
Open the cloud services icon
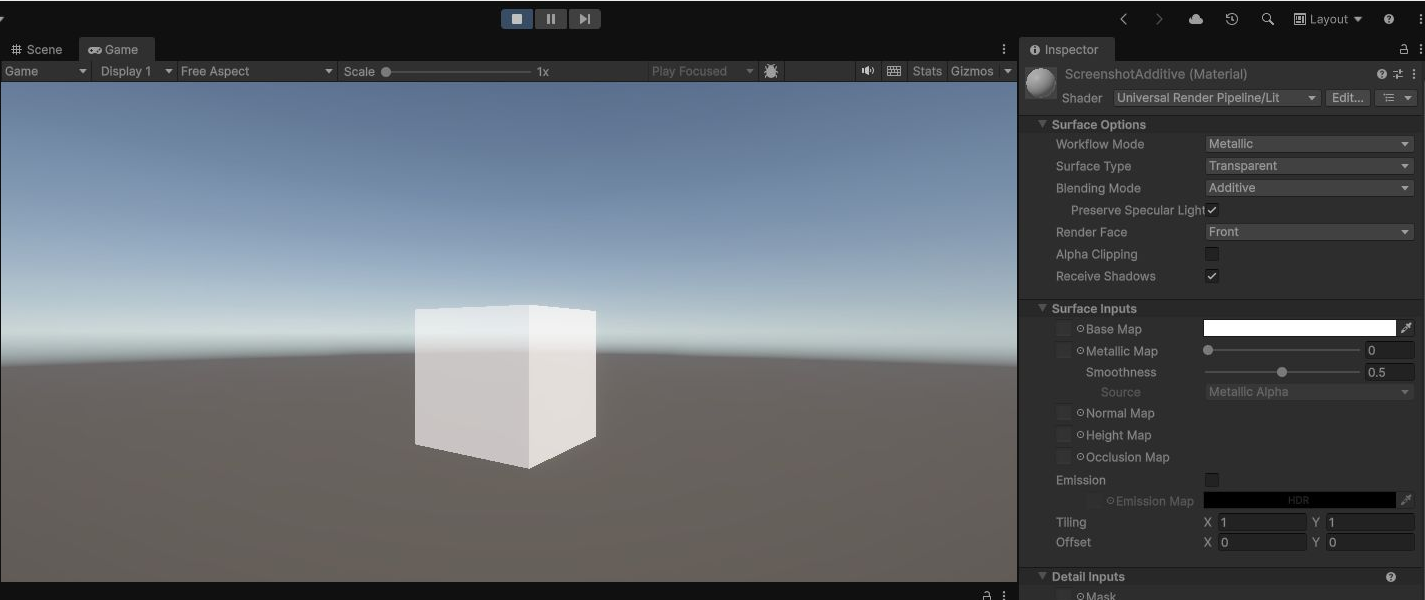[x=1196, y=19]
